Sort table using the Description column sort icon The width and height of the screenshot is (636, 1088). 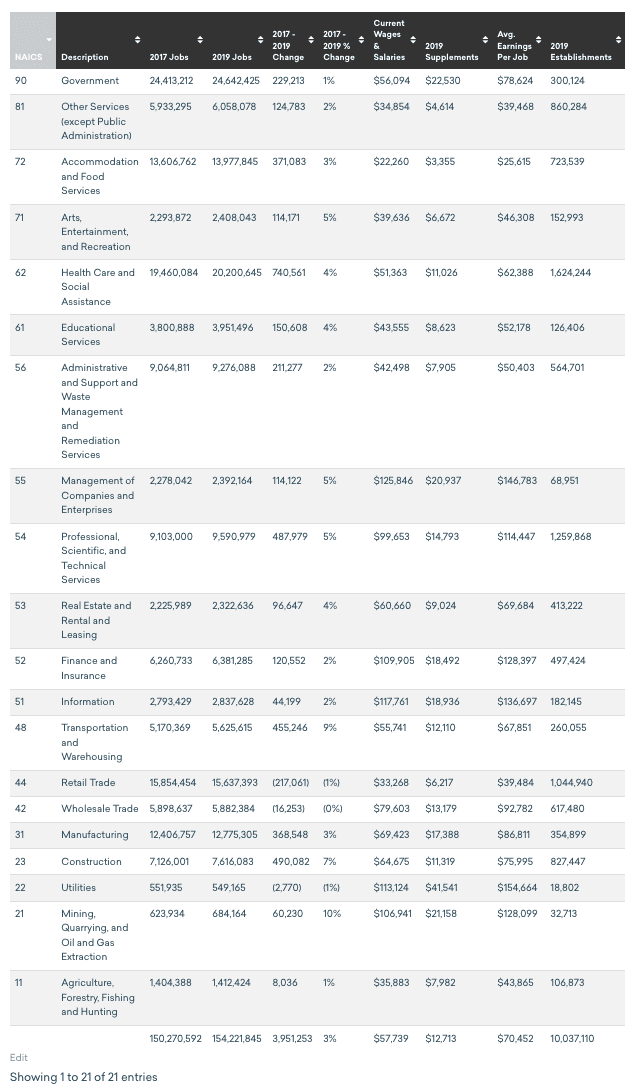[x=137, y=39]
